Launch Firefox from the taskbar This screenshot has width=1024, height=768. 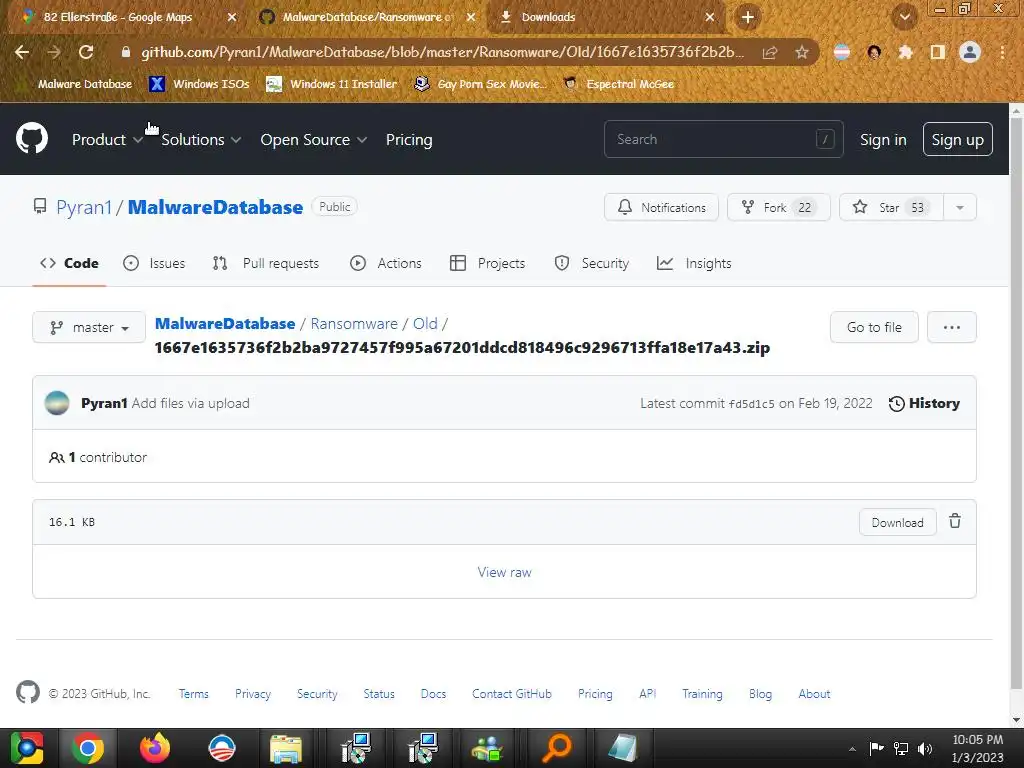click(x=155, y=748)
